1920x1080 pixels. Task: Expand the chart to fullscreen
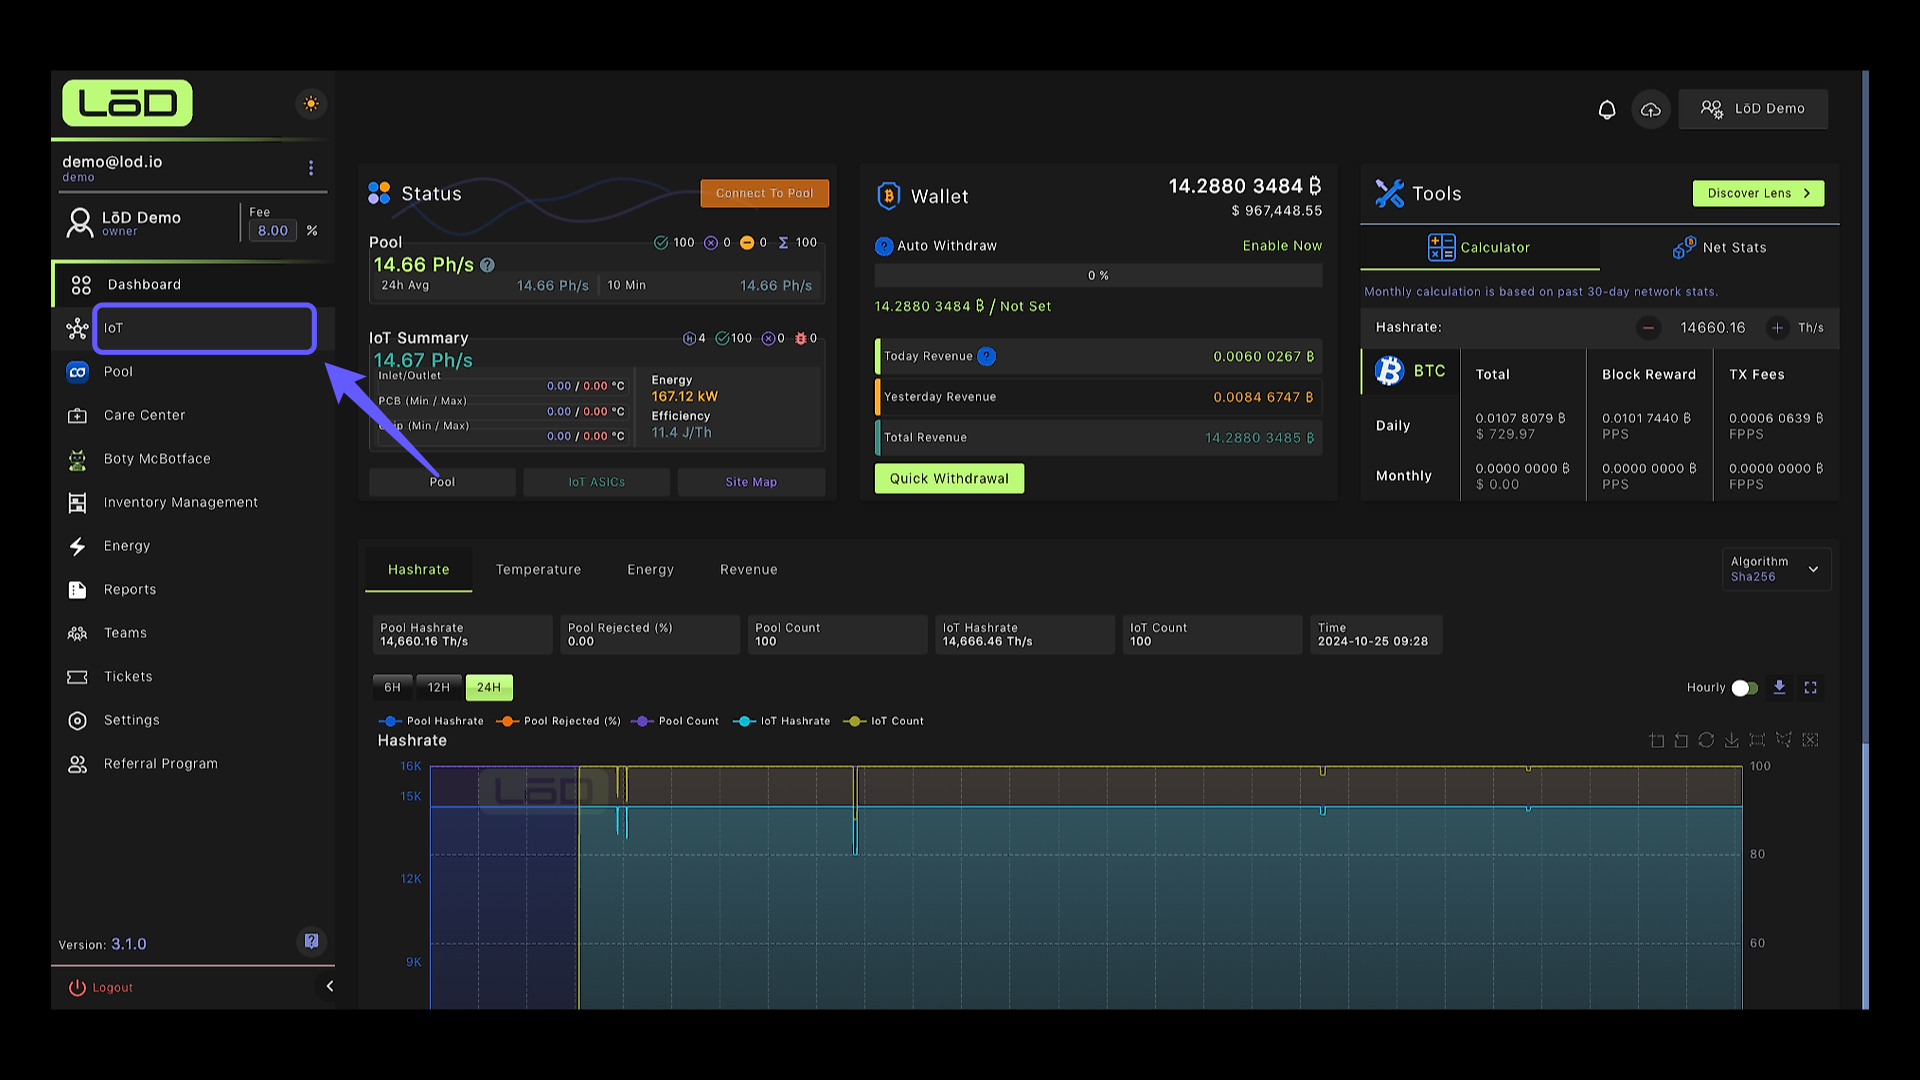[1810, 688]
